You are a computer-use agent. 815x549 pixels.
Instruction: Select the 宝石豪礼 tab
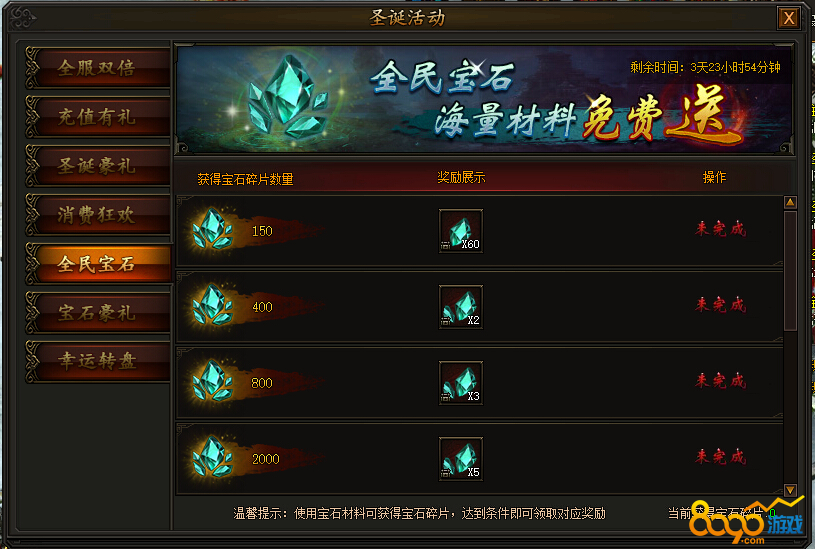pos(98,313)
